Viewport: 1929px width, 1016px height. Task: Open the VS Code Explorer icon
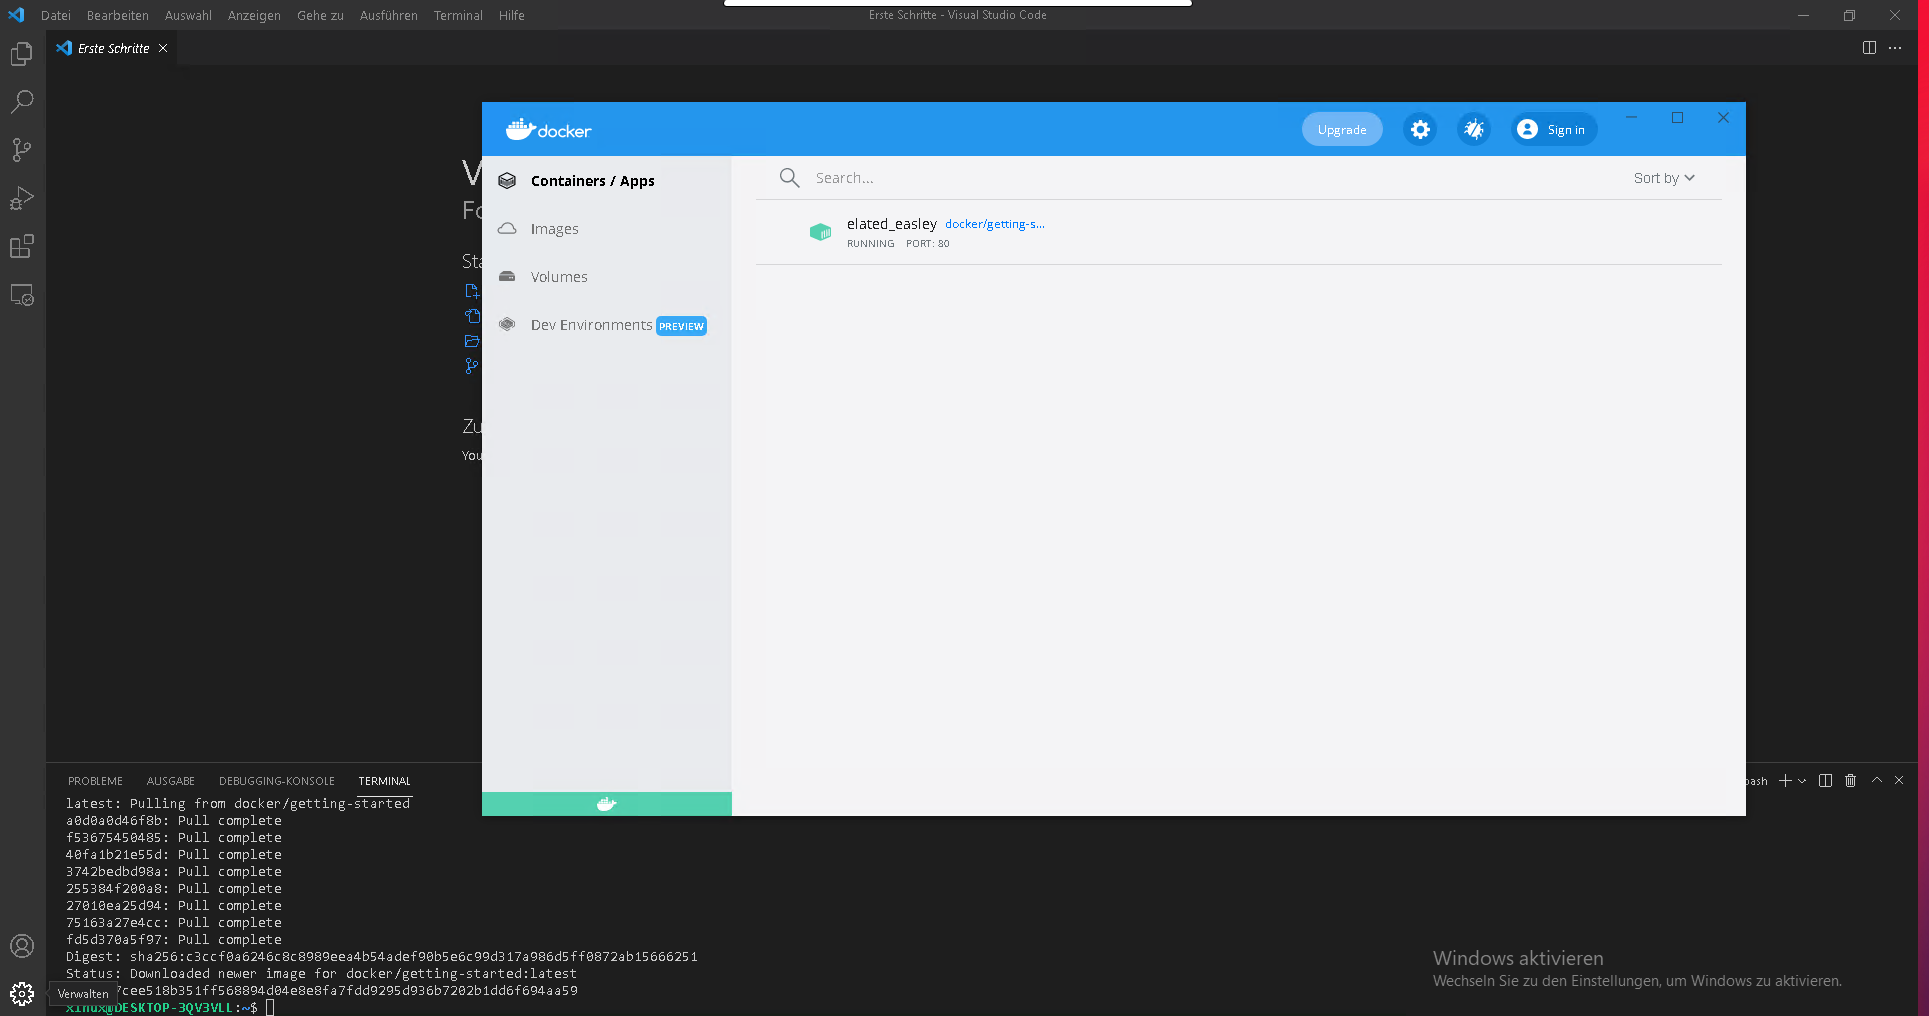click(x=22, y=54)
